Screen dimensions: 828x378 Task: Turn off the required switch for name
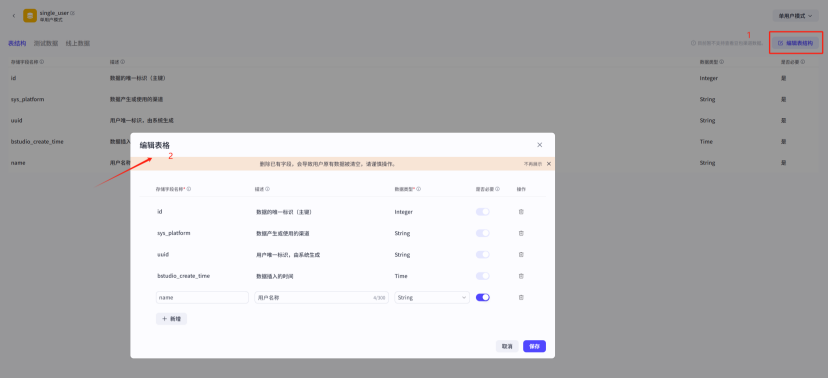pos(483,298)
